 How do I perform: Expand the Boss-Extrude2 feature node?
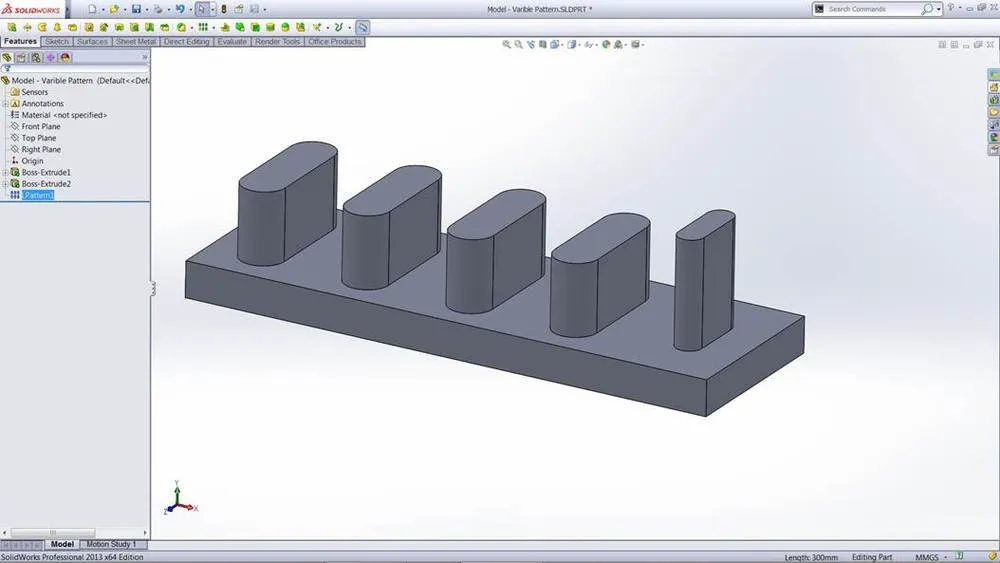pos(5,184)
